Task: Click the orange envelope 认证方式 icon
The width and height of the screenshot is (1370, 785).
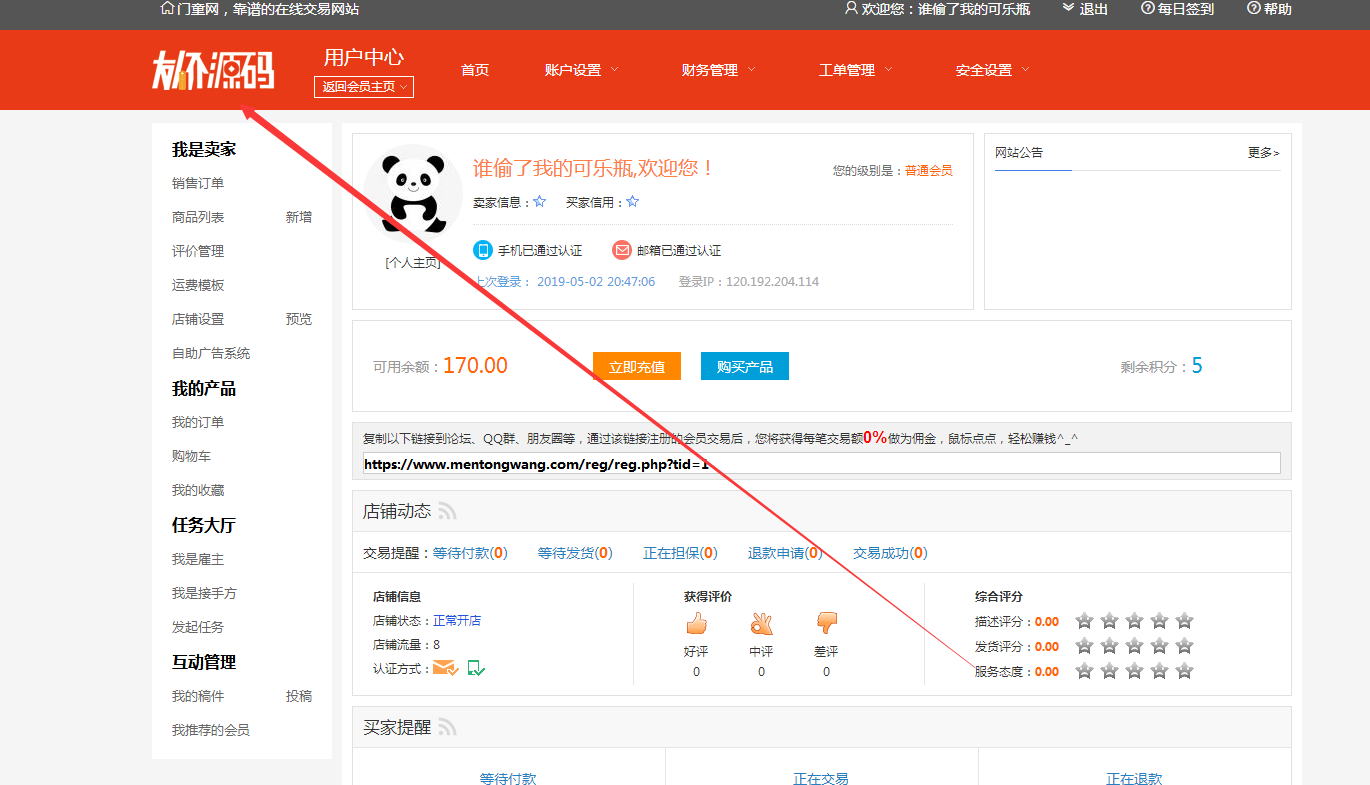Action: 445,668
